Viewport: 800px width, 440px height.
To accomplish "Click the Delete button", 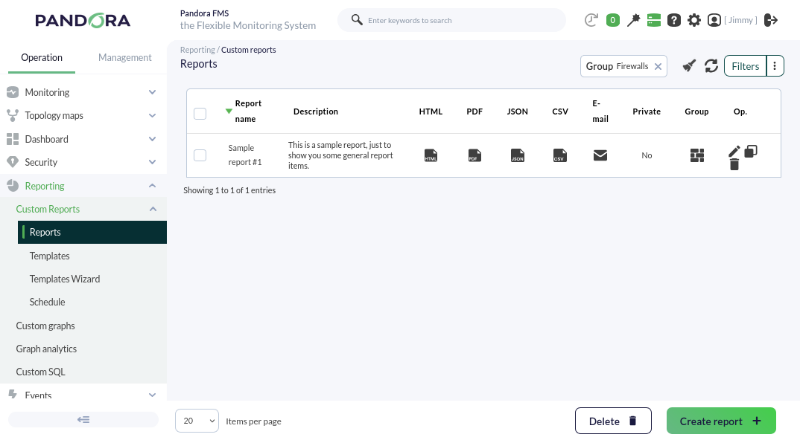I will tap(613, 421).
